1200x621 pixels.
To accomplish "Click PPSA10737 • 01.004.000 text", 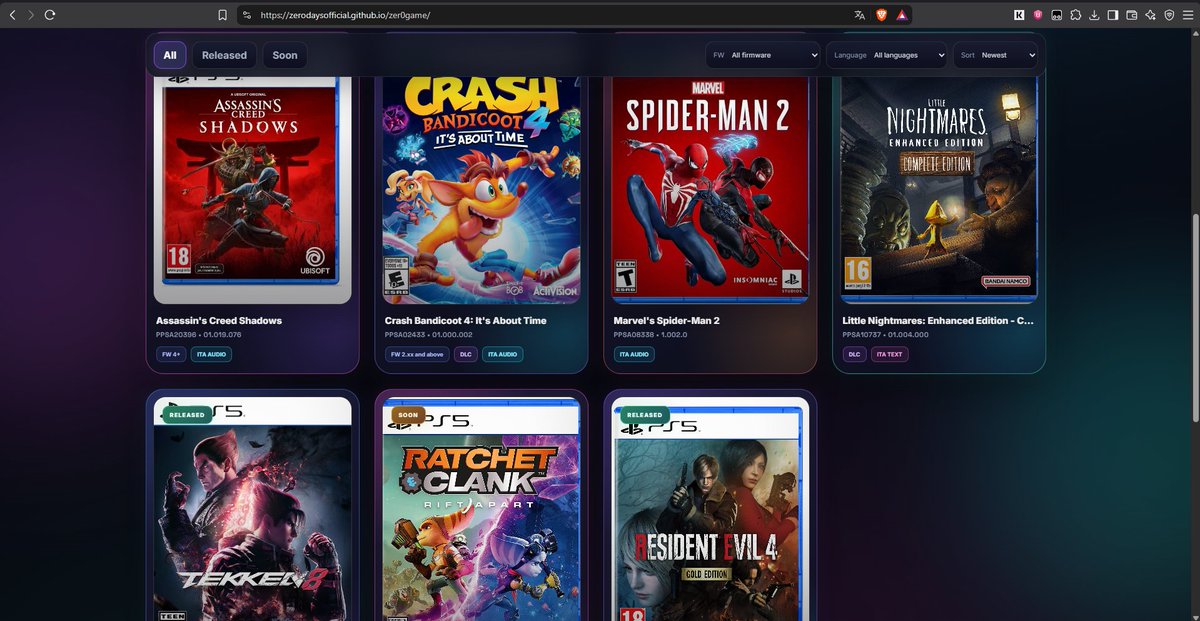I will click(x=886, y=335).
